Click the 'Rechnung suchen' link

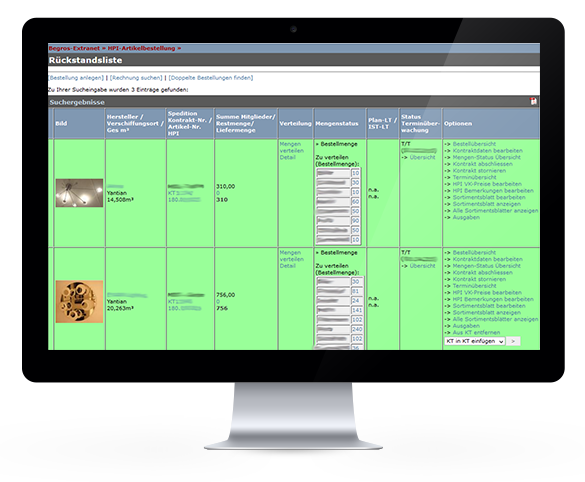[136, 78]
